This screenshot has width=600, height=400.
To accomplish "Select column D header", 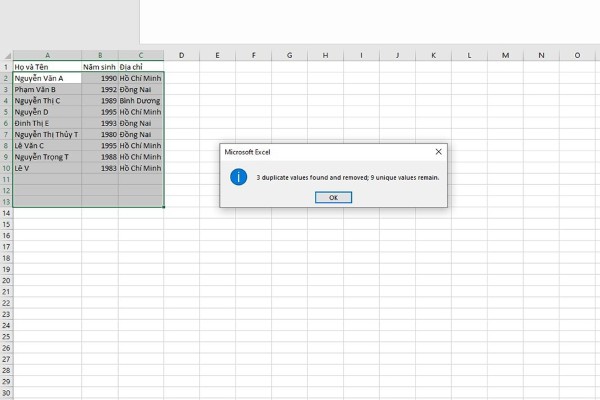I will (x=181, y=55).
